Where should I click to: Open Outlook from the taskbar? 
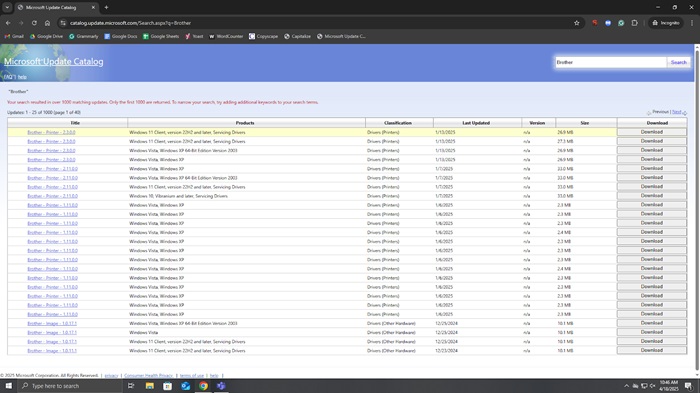[x=185, y=386]
